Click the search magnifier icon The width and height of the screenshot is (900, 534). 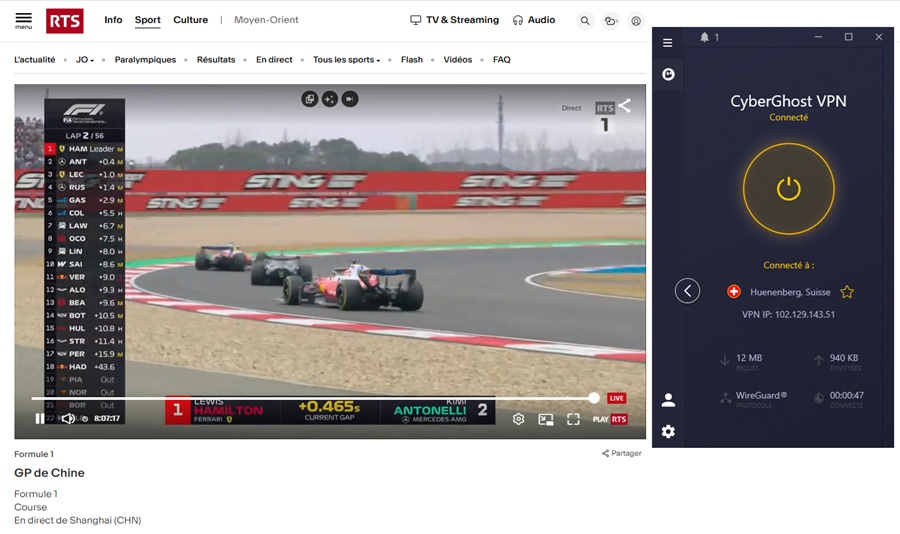pos(585,21)
